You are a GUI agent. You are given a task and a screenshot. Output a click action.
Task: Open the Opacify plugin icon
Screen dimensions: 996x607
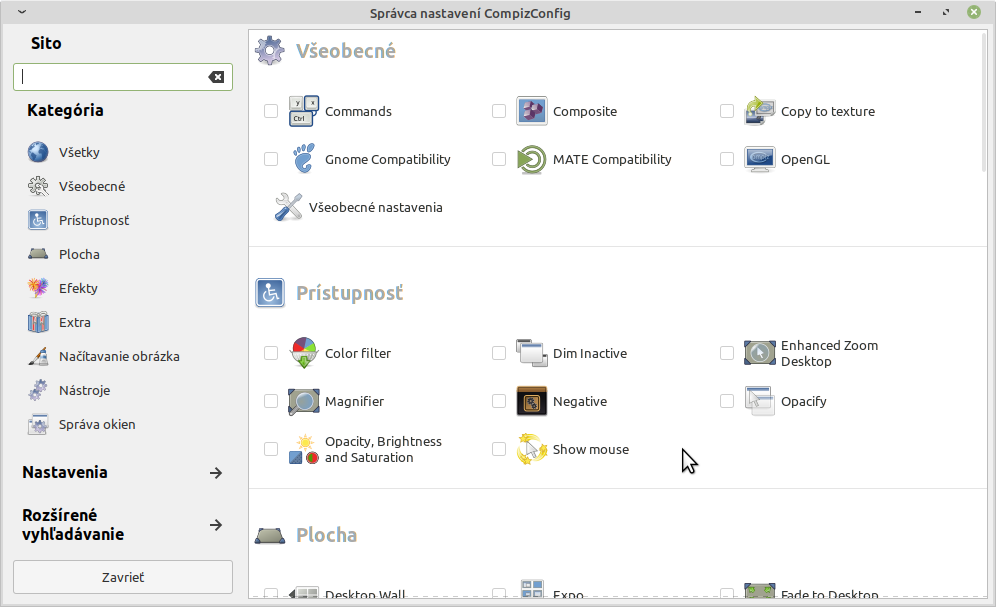click(760, 401)
